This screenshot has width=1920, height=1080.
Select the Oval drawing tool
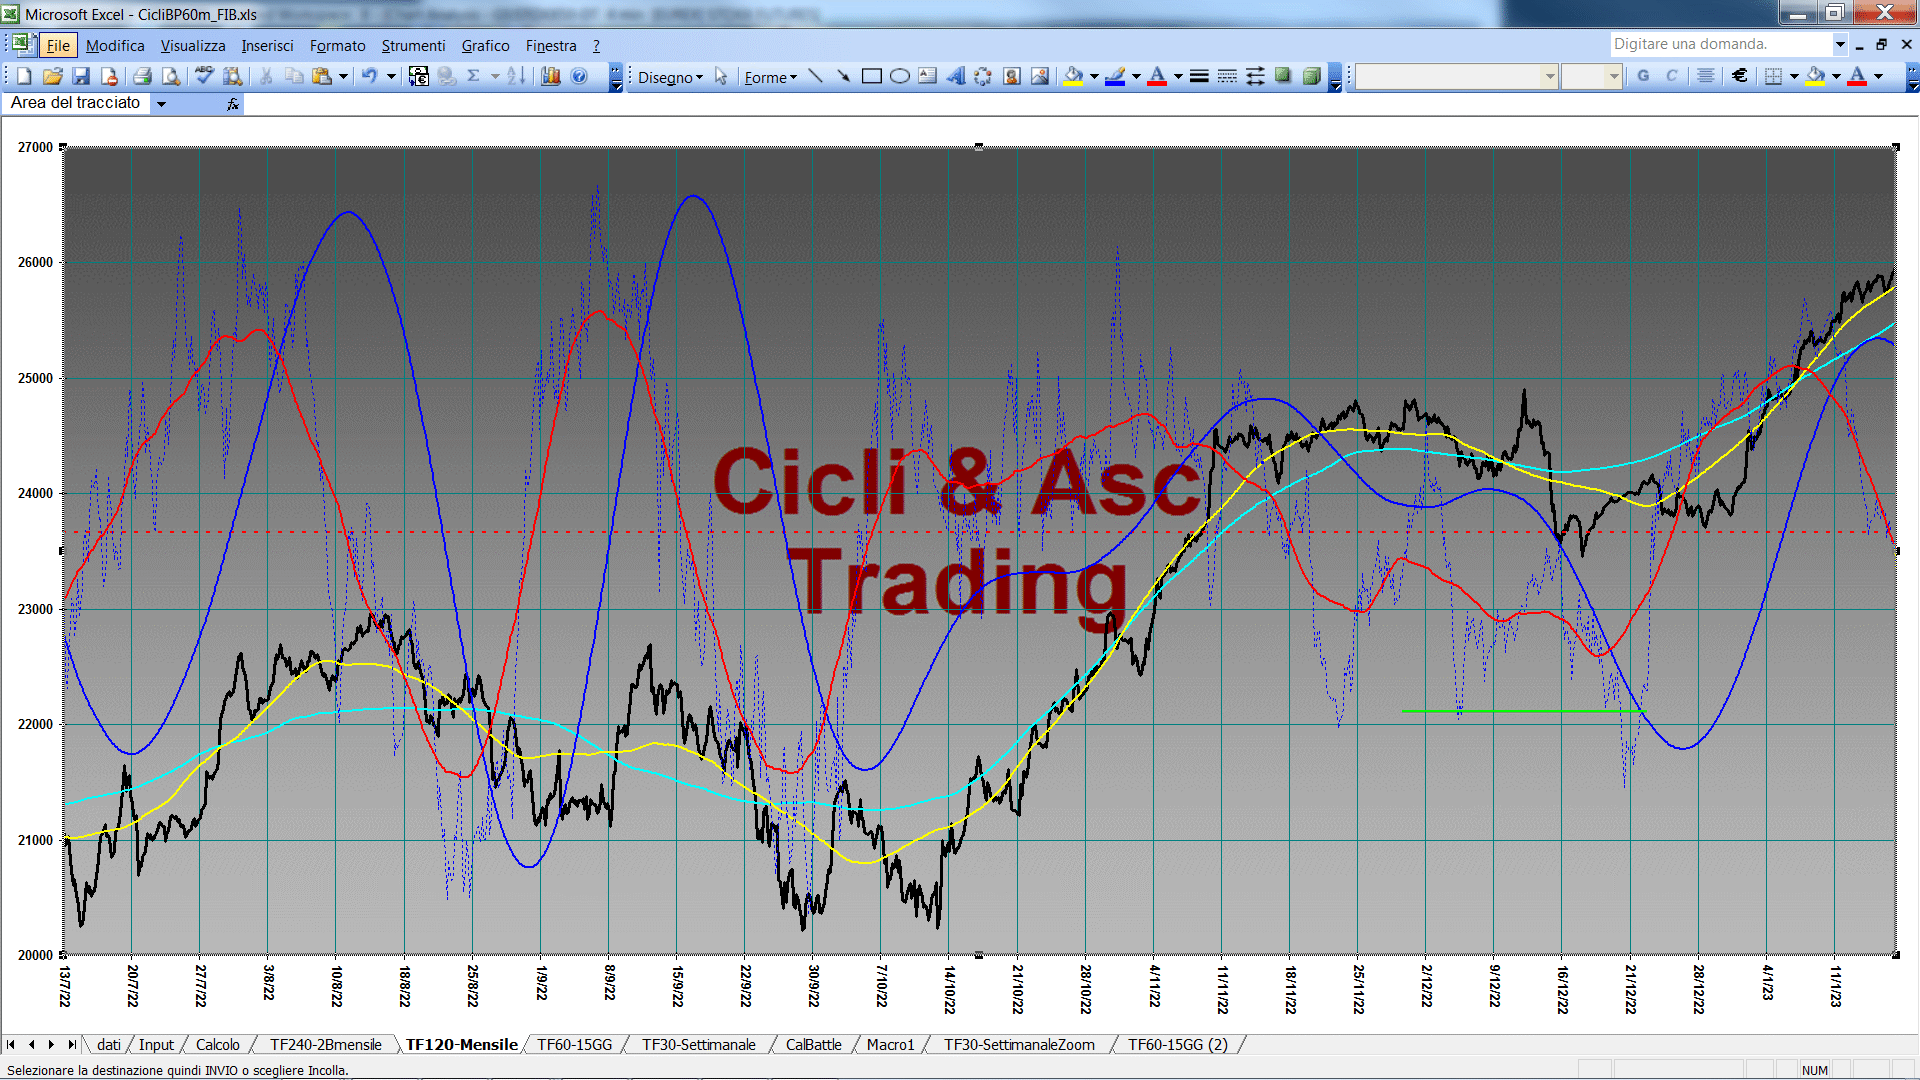tap(899, 76)
